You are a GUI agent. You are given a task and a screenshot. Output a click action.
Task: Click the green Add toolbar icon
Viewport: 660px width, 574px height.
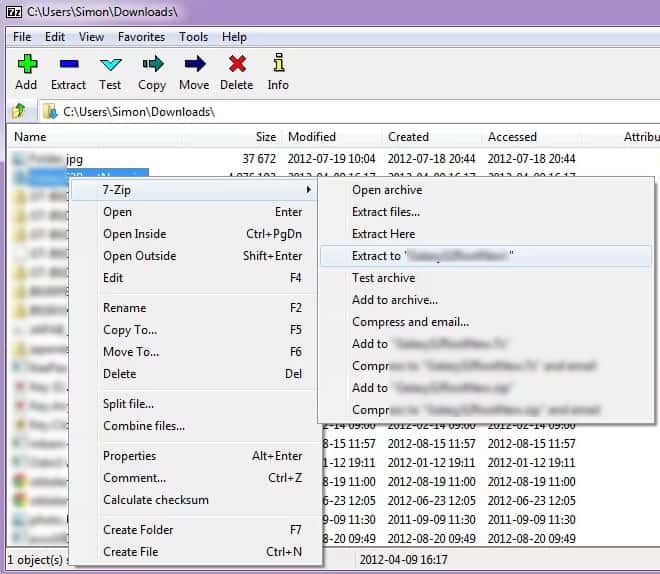point(27,64)
